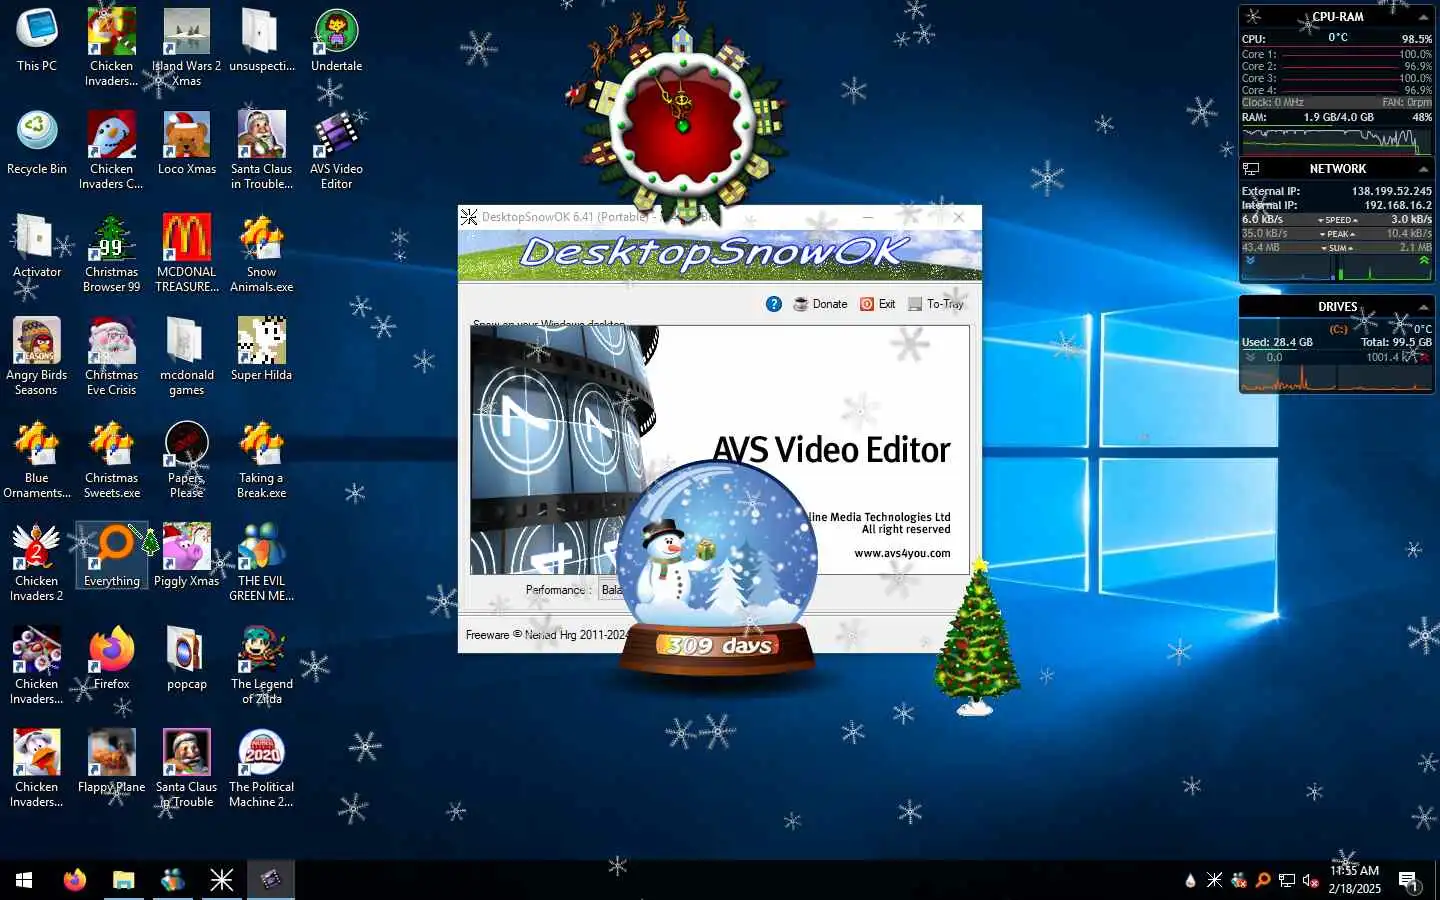The width and height of the screenshot is (1440, 900).
Task: Open Taking a Break.exe icon
Action: (261, 458)
